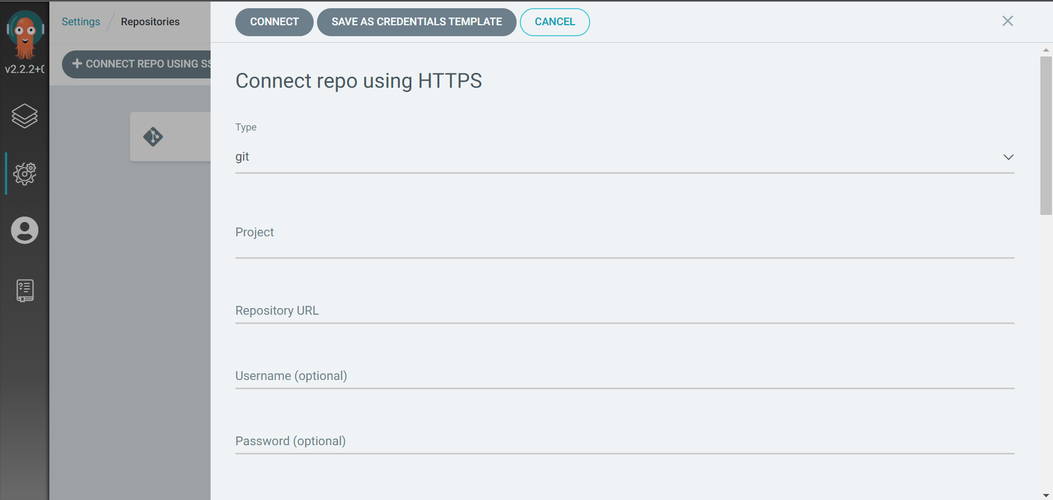Image resolution: width=1053 pixels, height=500 pixels.
Task: Click the Project field
Action: (x=625, y=240)
